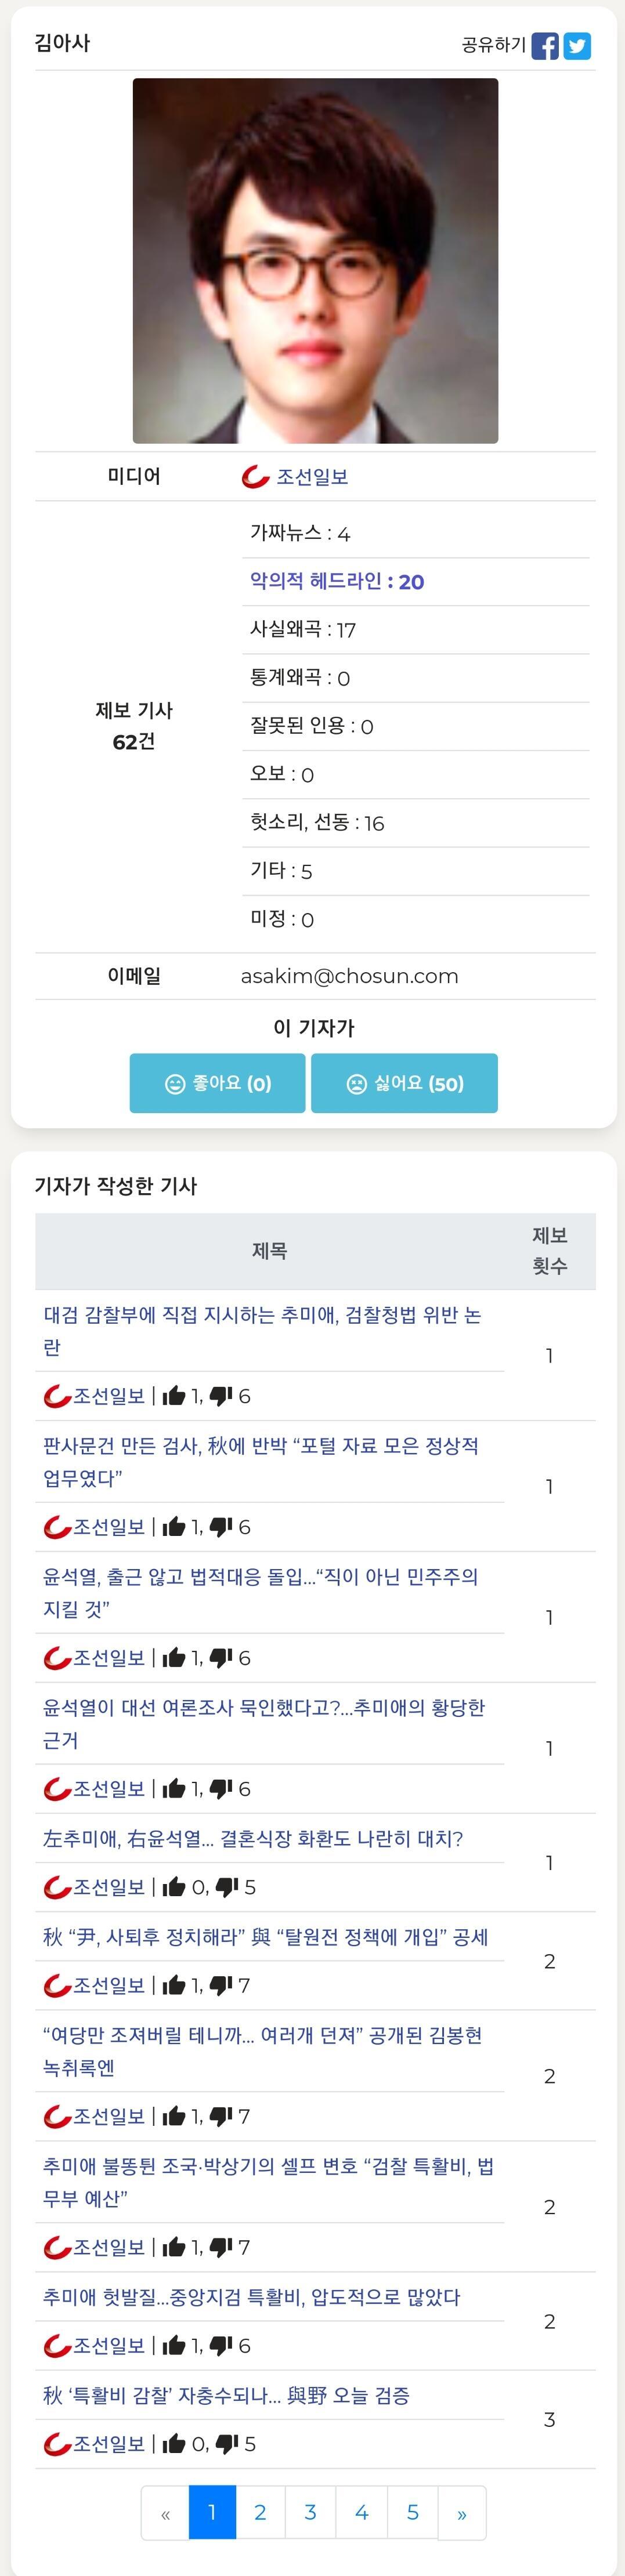Go to page 5 of articles
This screenshot has height=2576, width=625.
point(412,2512)
